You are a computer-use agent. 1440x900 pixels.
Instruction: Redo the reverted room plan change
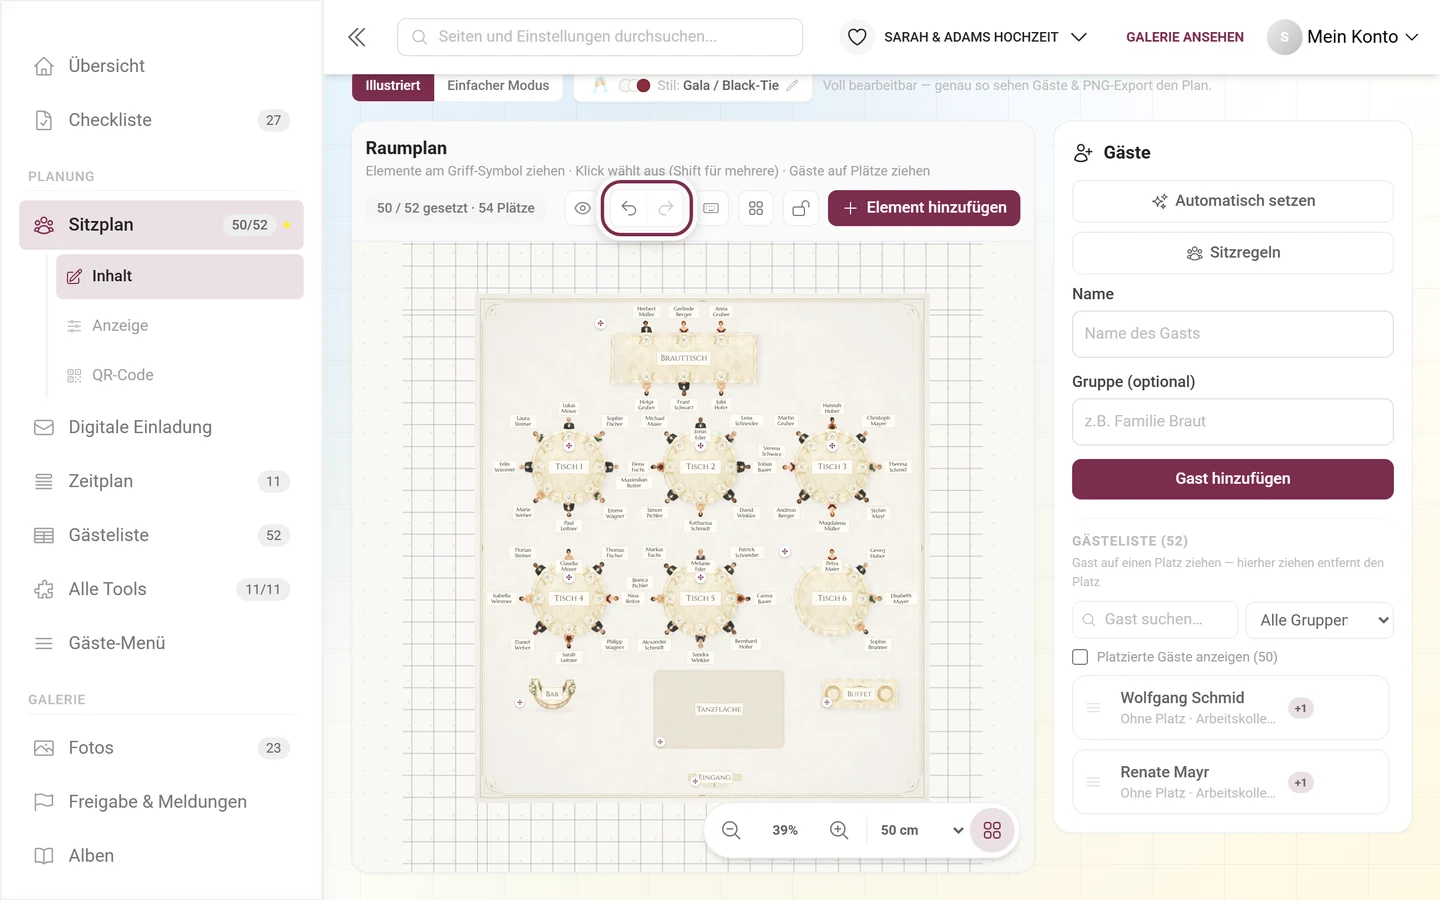click(x=666, y=208)
